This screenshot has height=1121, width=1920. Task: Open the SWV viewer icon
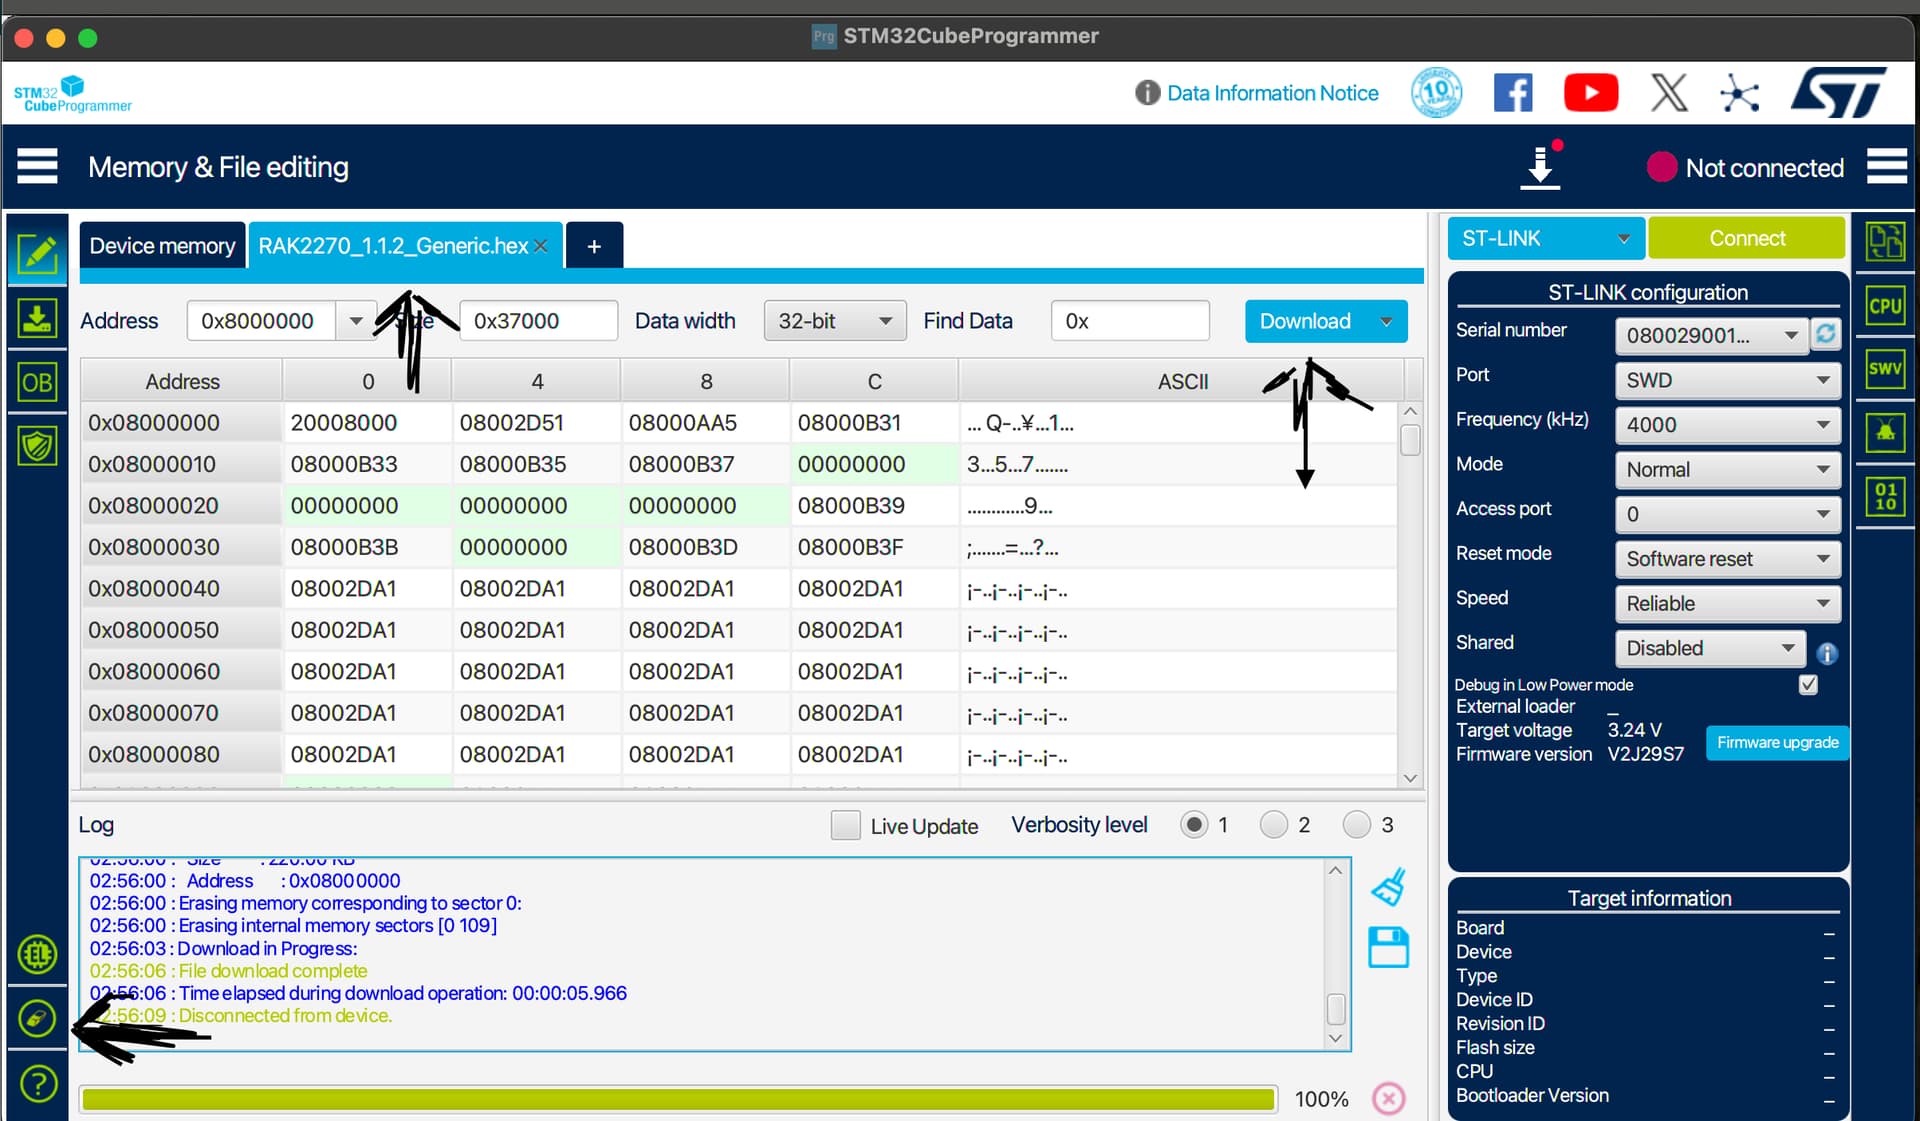coord(1885,368)
